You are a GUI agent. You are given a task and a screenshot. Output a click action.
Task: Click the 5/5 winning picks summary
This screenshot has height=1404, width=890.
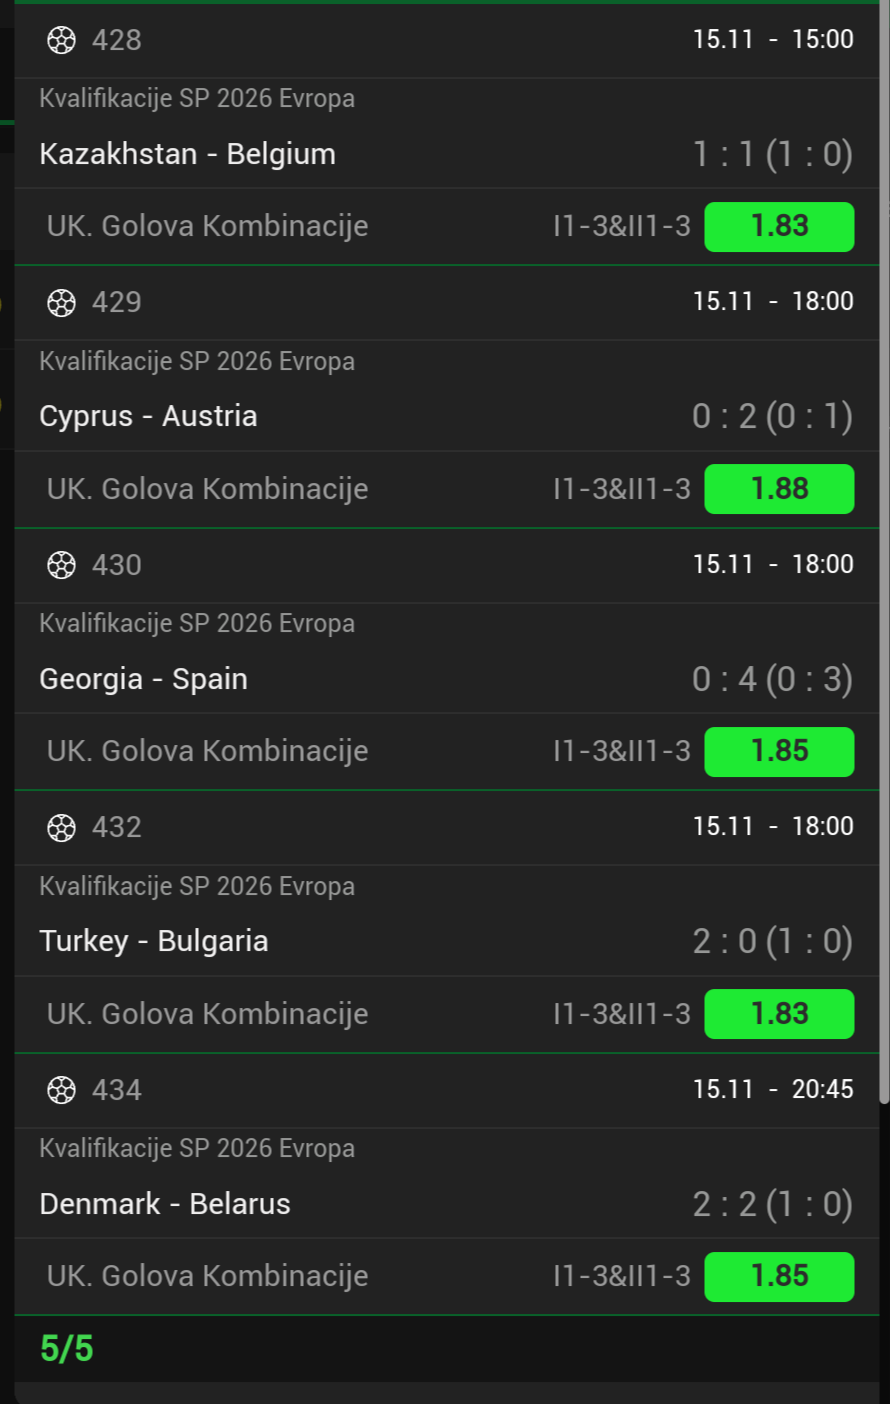[67, 1348]
